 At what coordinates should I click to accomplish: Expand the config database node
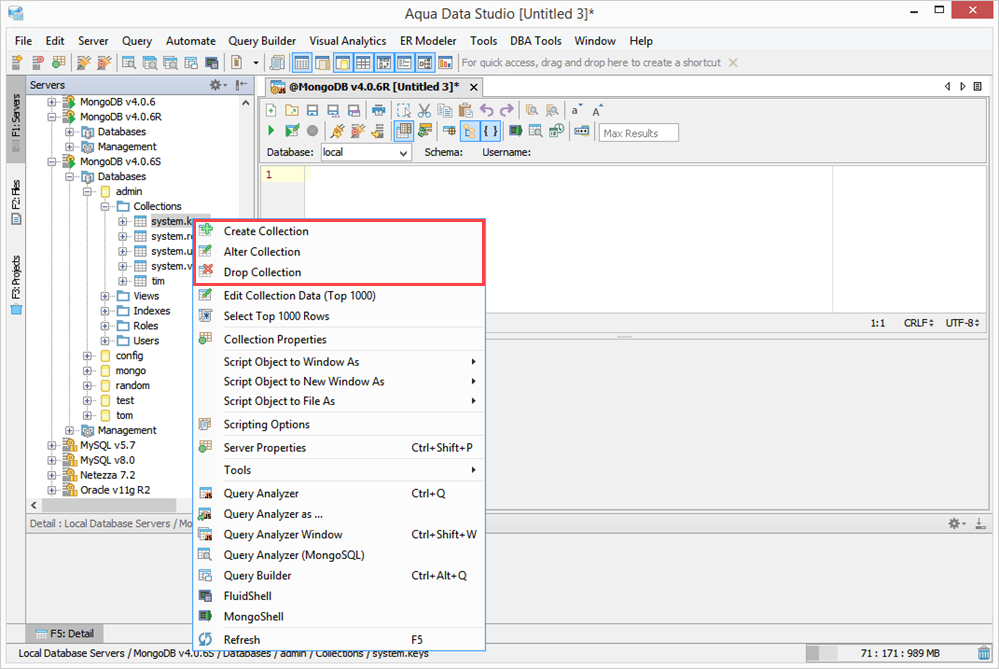(87, 356)
